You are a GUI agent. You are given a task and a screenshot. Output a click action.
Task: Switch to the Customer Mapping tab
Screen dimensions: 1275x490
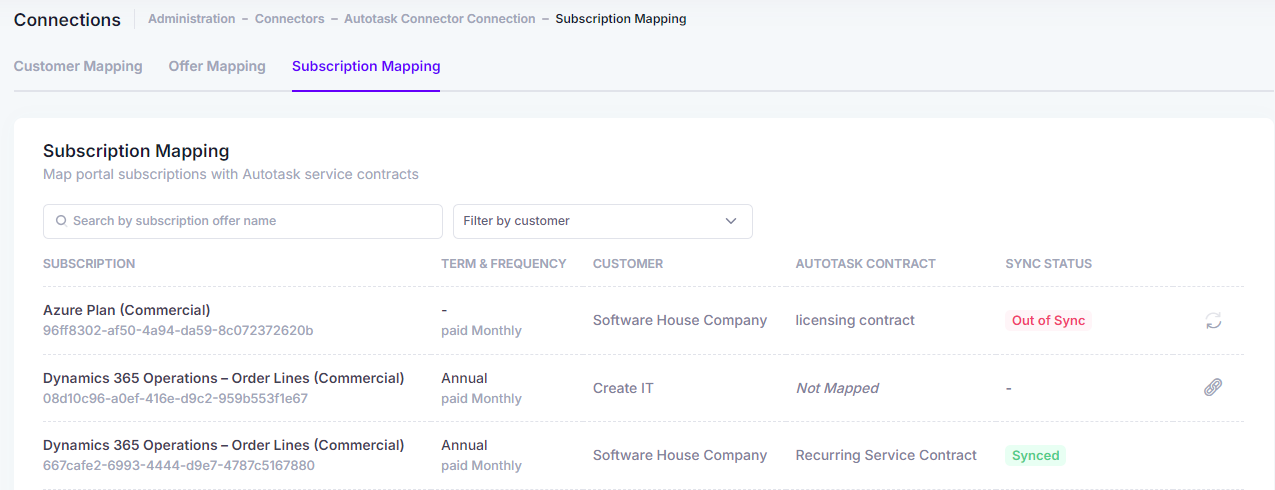point(78,66)
